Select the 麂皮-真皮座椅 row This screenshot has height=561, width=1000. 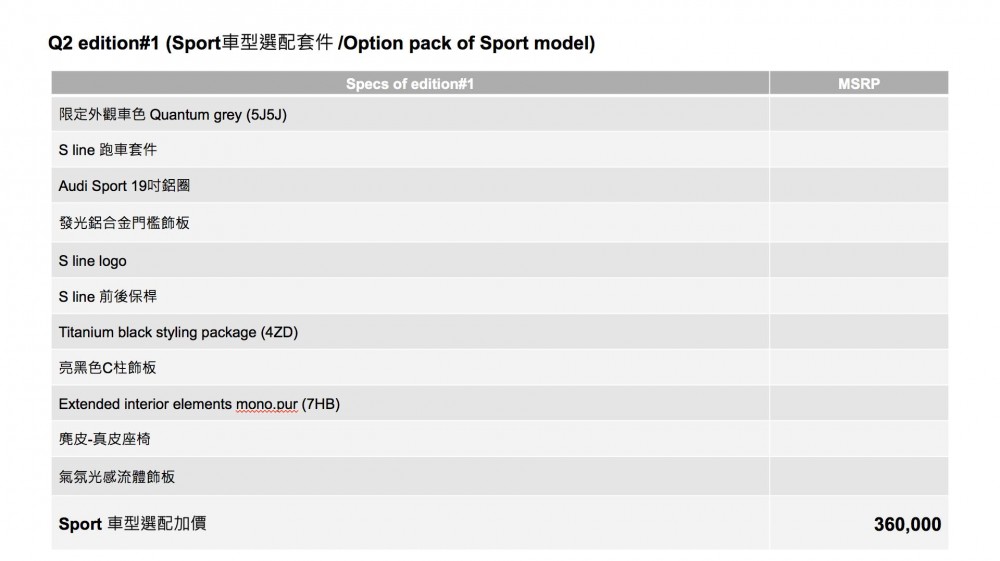coord(105,440)
